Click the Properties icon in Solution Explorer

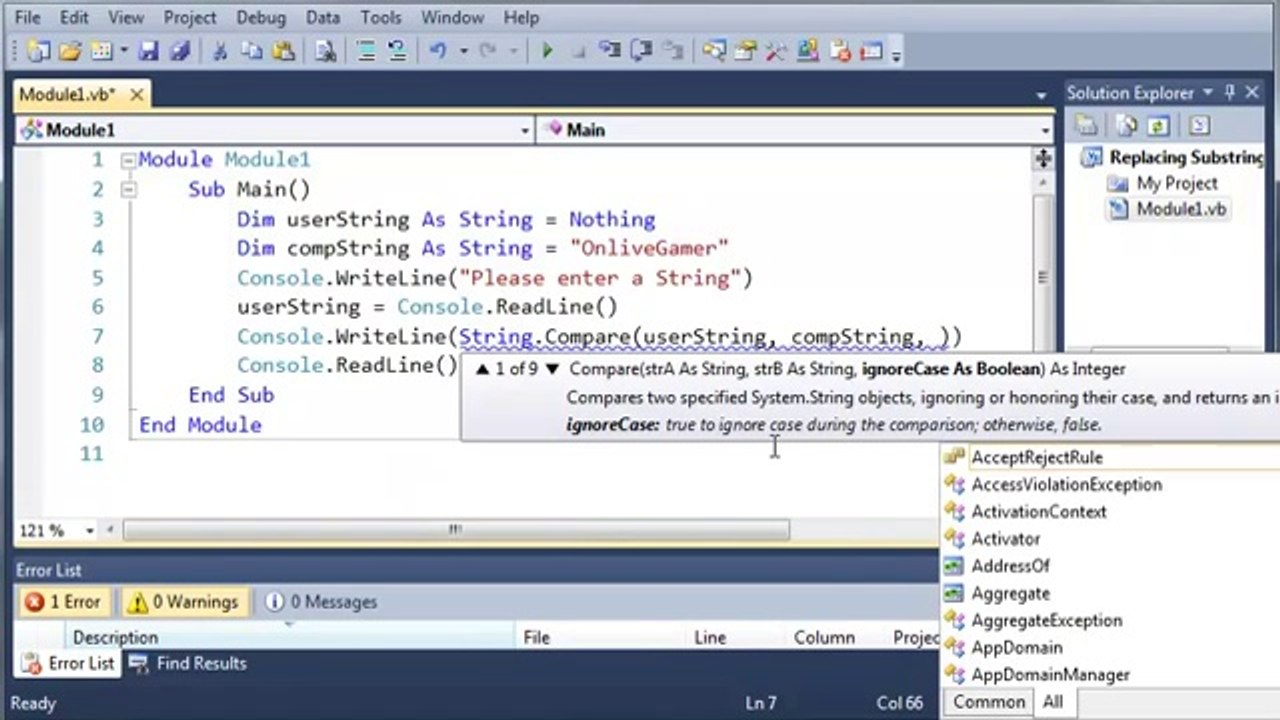click(x=1087, y=126)
